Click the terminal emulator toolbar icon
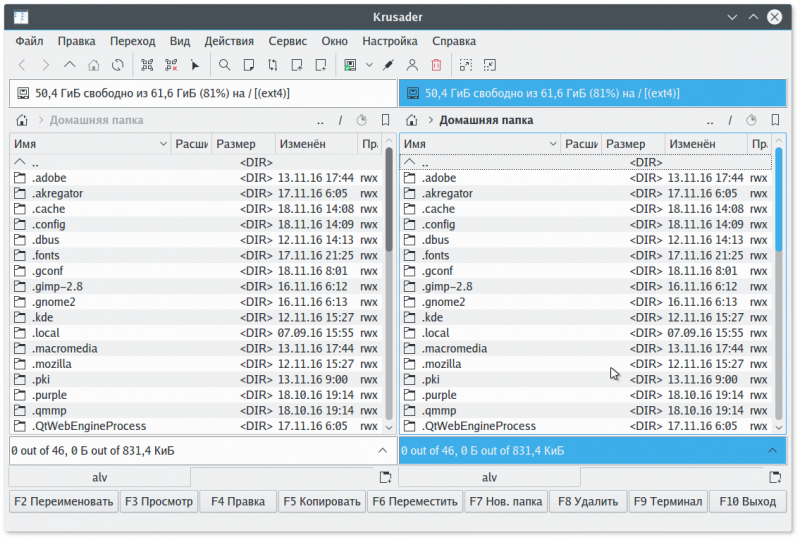The image size is (800, 540). (350, 65)
